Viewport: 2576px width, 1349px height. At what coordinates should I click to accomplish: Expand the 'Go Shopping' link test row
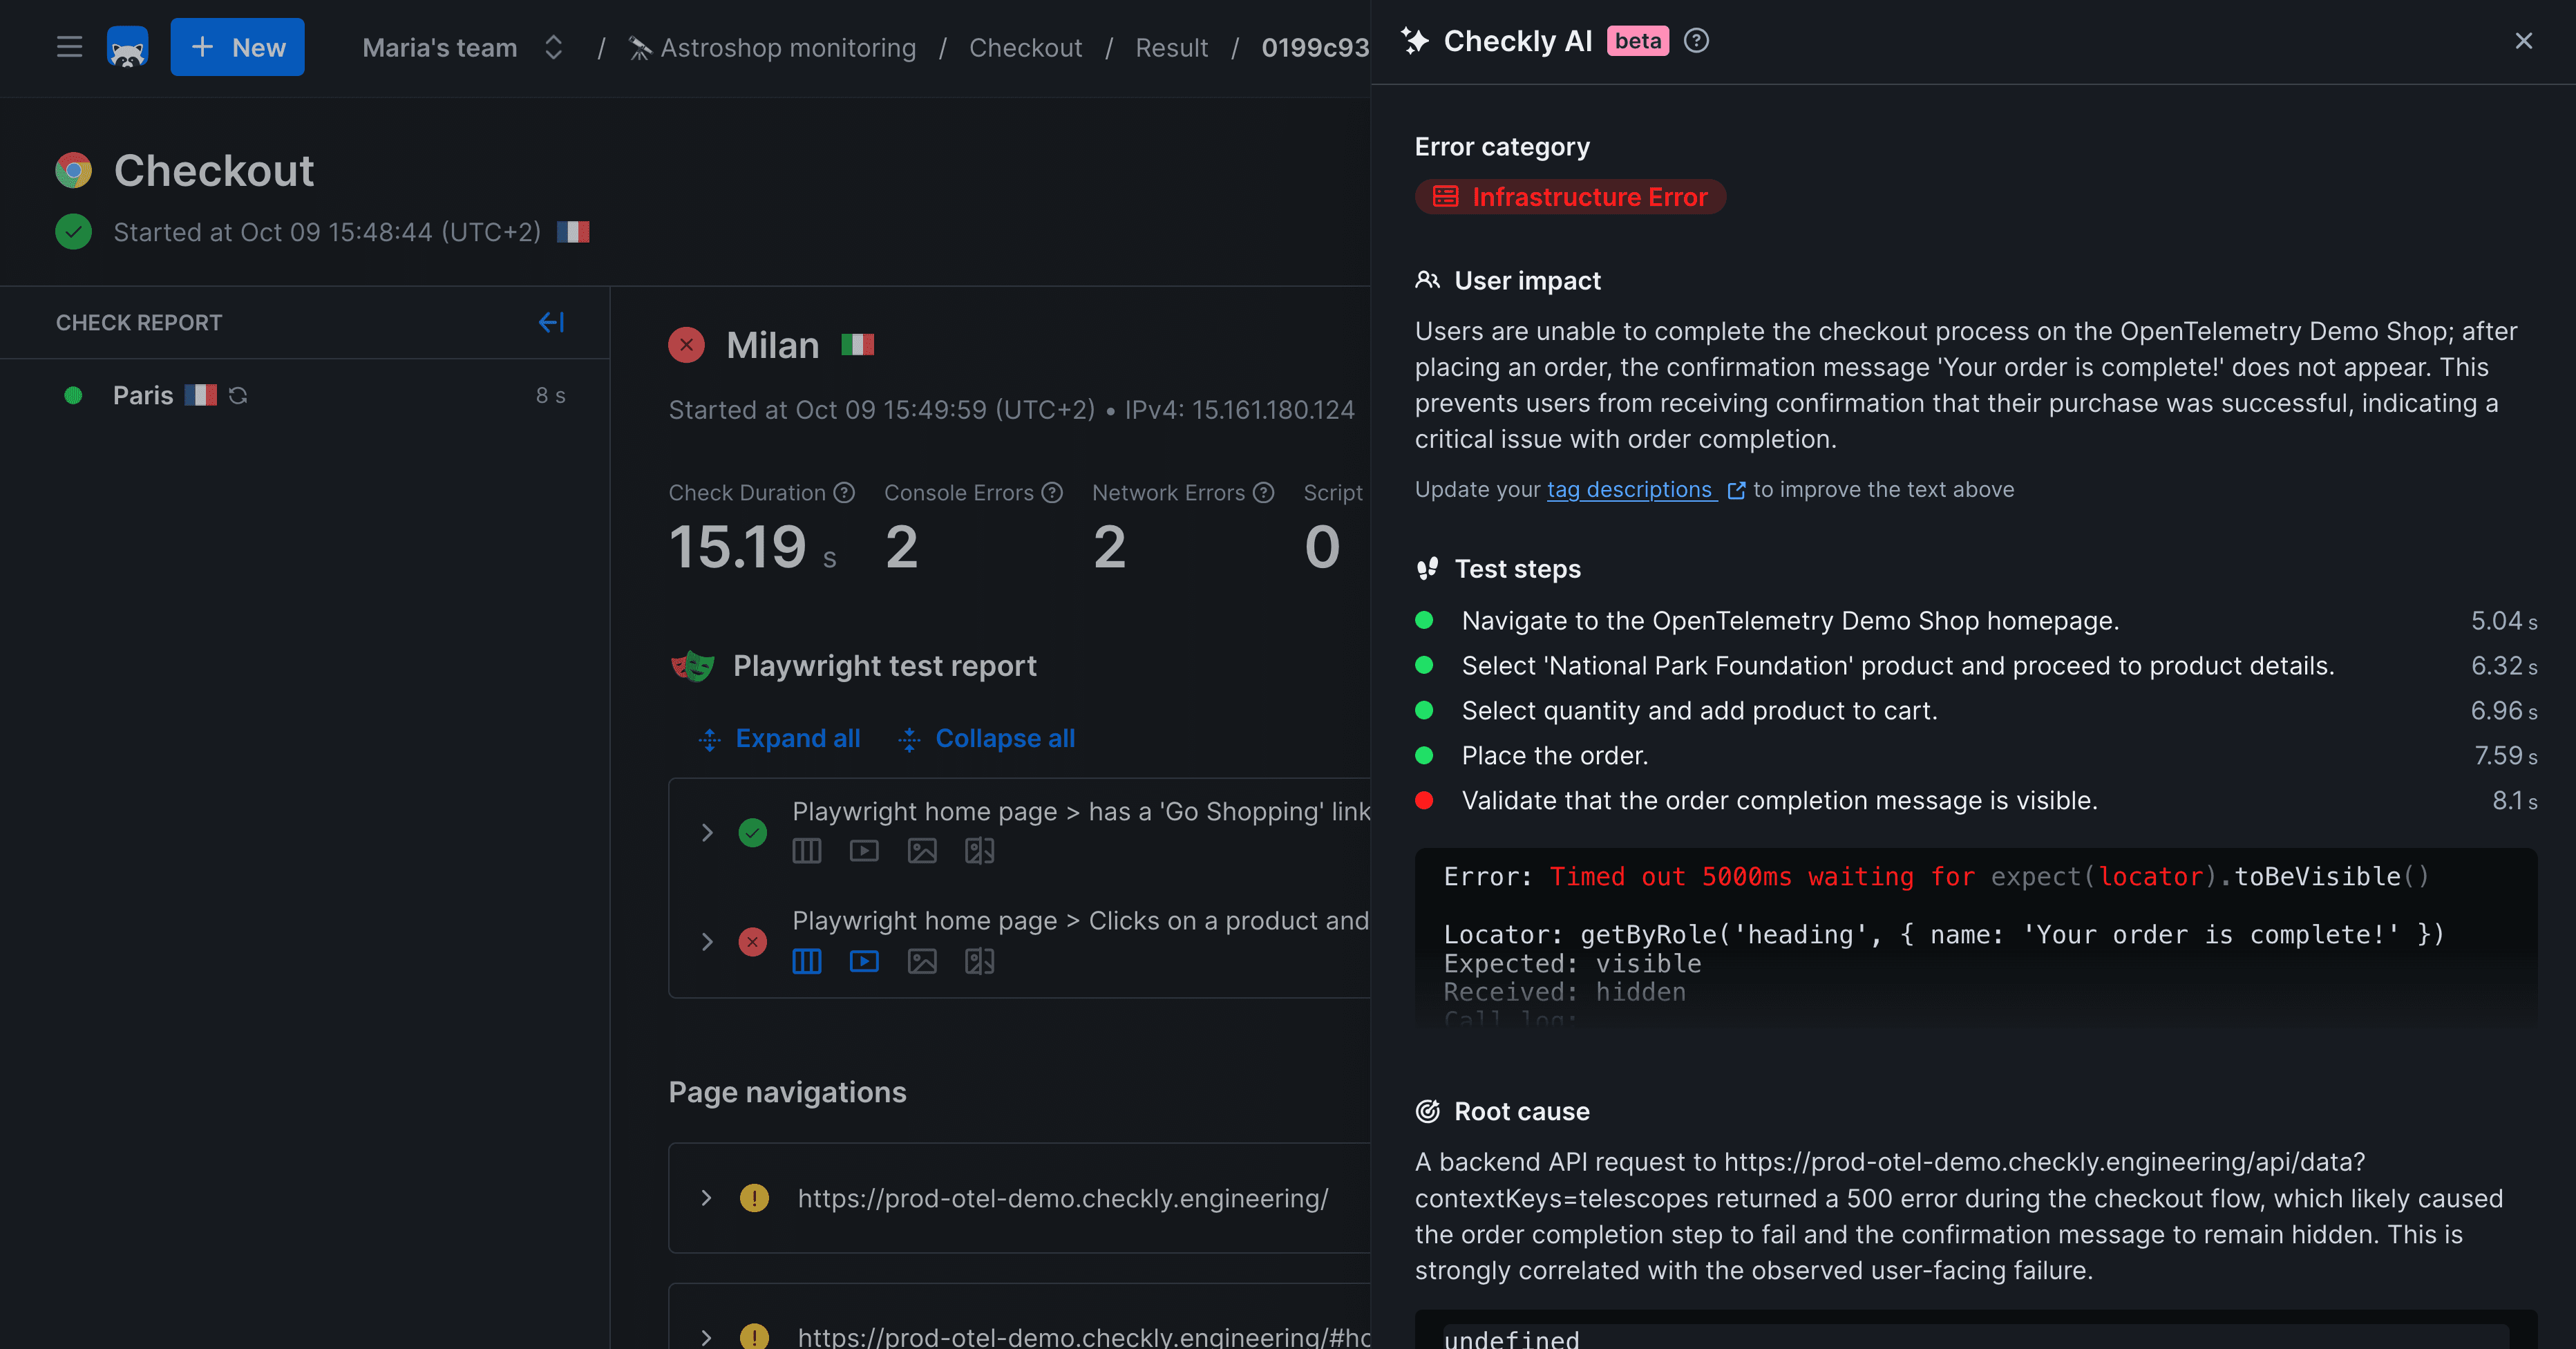707,832
